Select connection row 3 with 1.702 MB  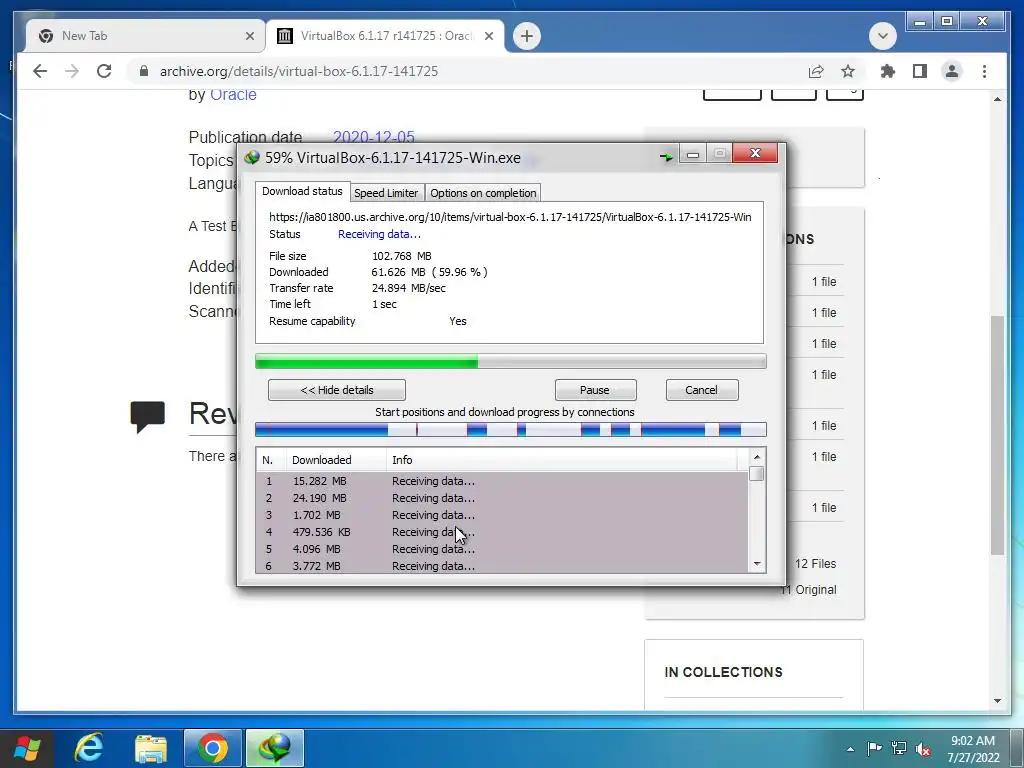[502, 515]
